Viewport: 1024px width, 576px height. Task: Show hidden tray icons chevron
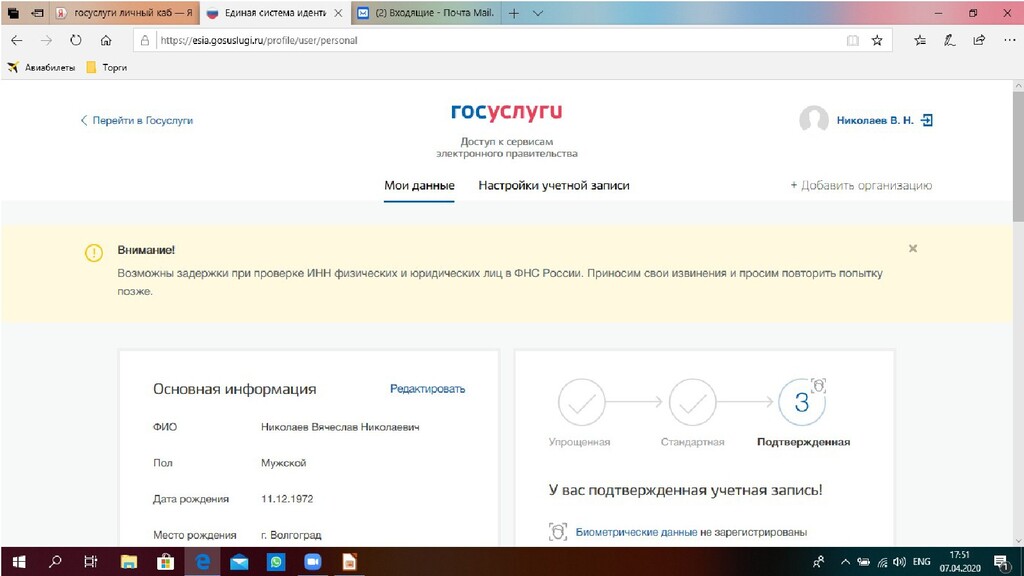[845, 562]
